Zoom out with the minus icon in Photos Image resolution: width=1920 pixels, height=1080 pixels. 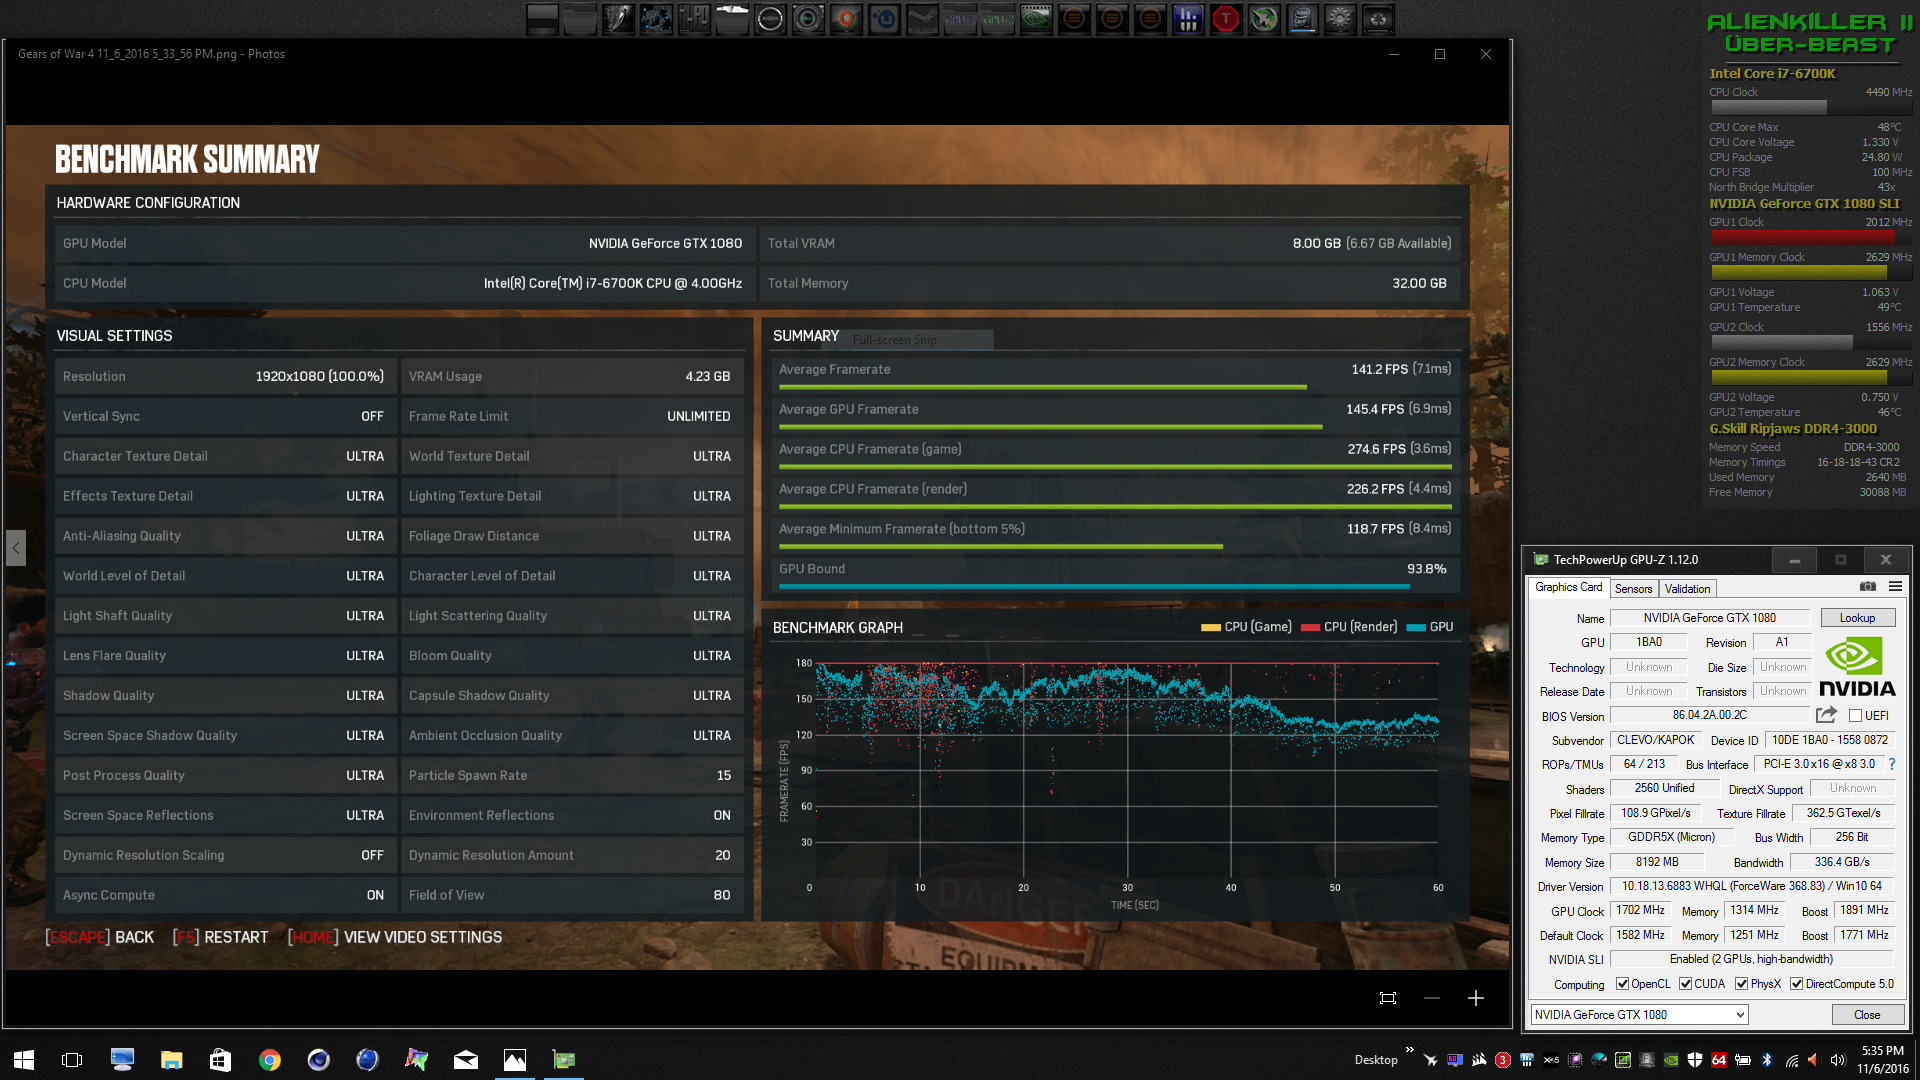click(1432, 998)
